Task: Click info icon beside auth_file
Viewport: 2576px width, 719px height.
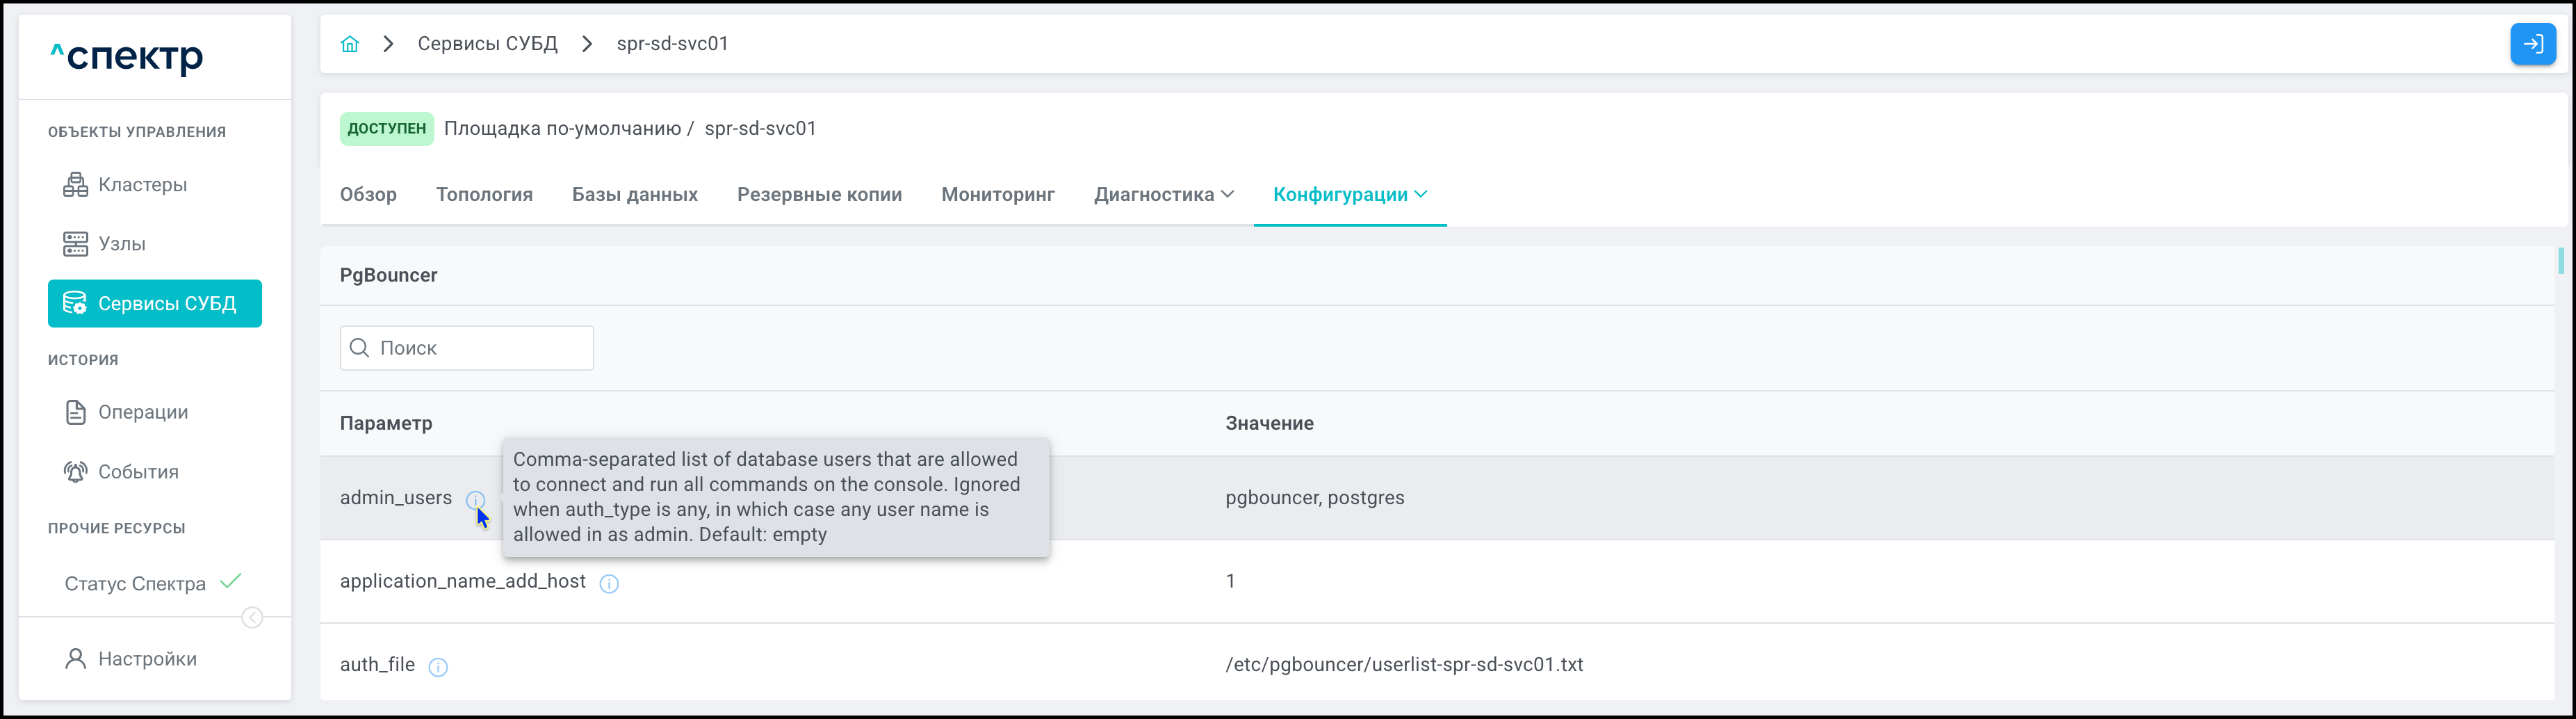Action: (438, 667)
